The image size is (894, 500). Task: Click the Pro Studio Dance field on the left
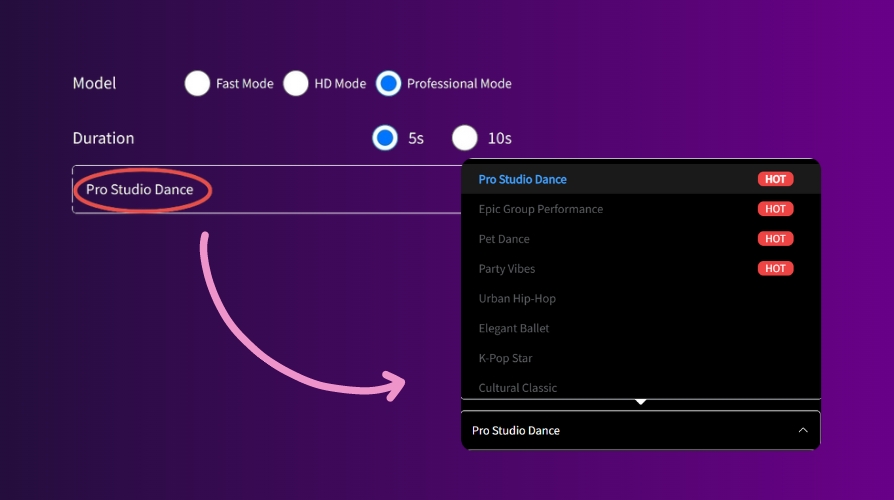click(267, 189)
